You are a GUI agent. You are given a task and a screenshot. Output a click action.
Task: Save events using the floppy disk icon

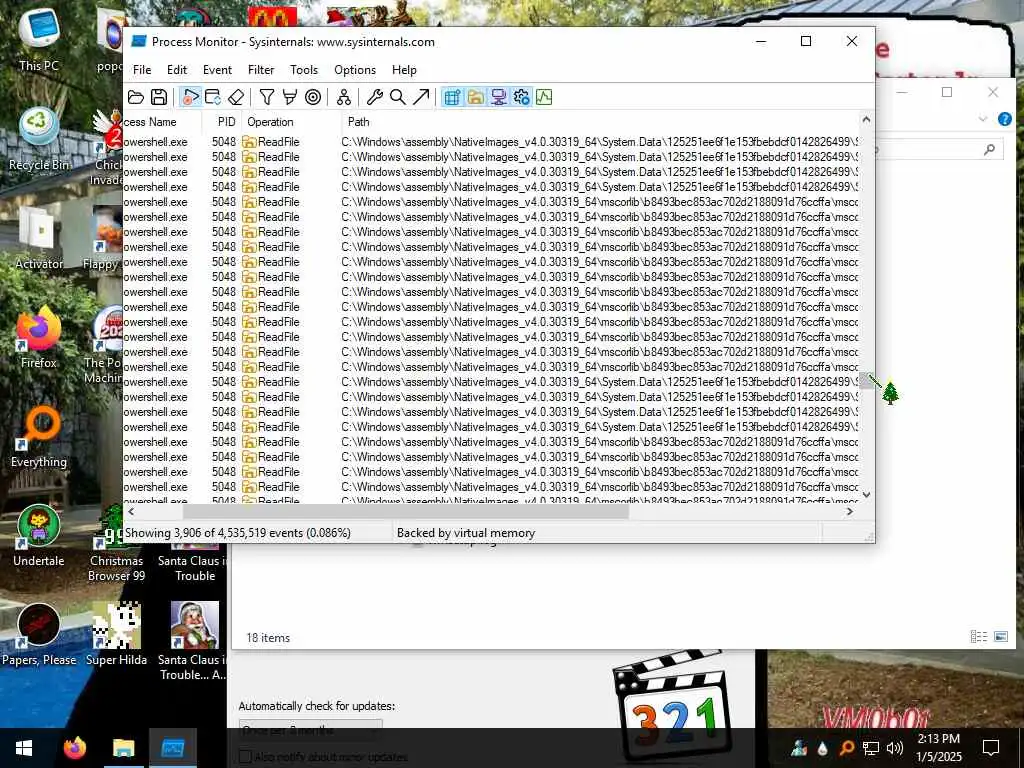(x=159, y=97)
